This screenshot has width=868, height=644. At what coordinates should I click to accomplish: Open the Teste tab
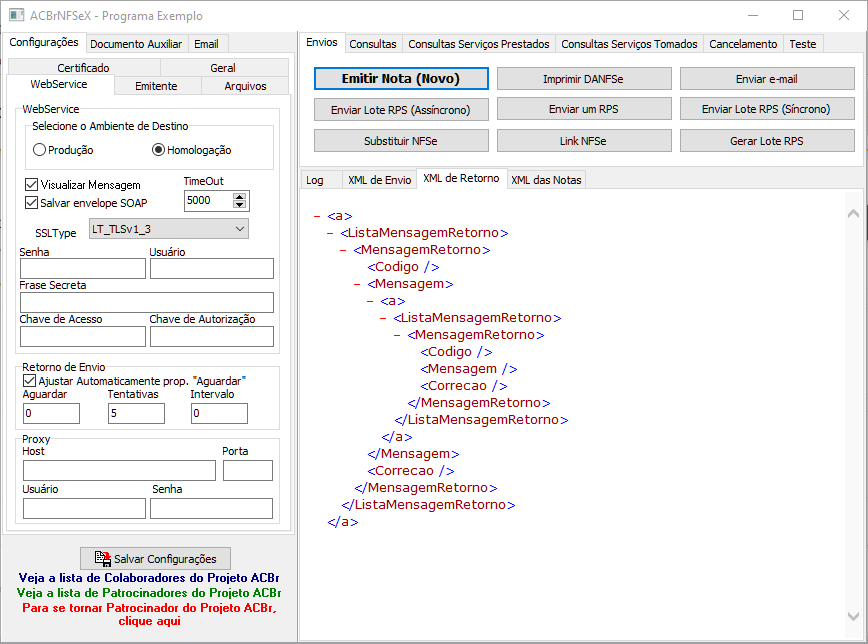tap(803, 44)
